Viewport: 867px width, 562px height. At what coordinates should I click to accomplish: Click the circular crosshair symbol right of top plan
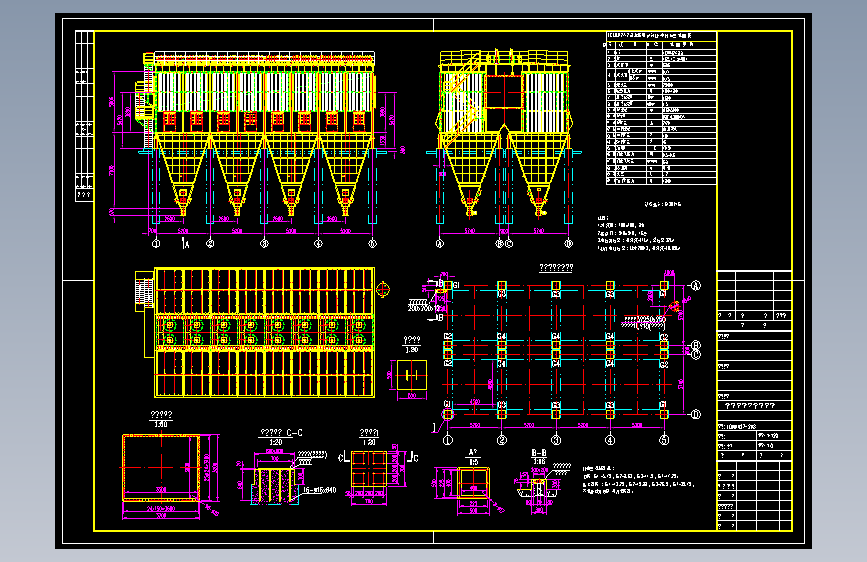(x=383, y=289)
